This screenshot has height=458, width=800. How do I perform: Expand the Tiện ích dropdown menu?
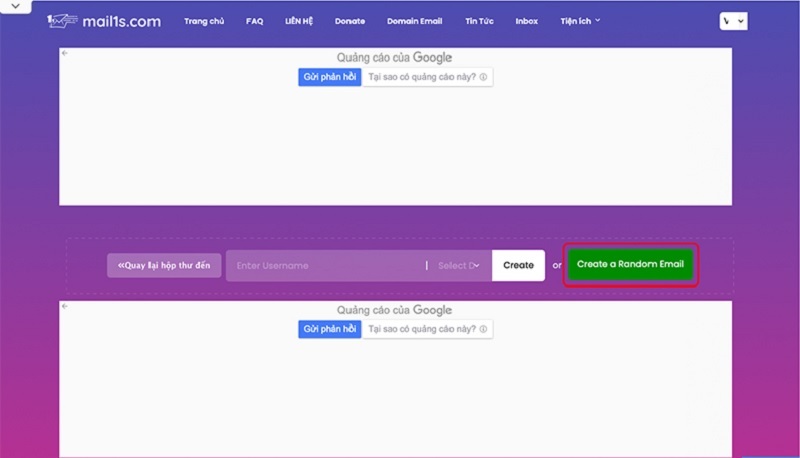pyautogui.click(x=580, y=21)
